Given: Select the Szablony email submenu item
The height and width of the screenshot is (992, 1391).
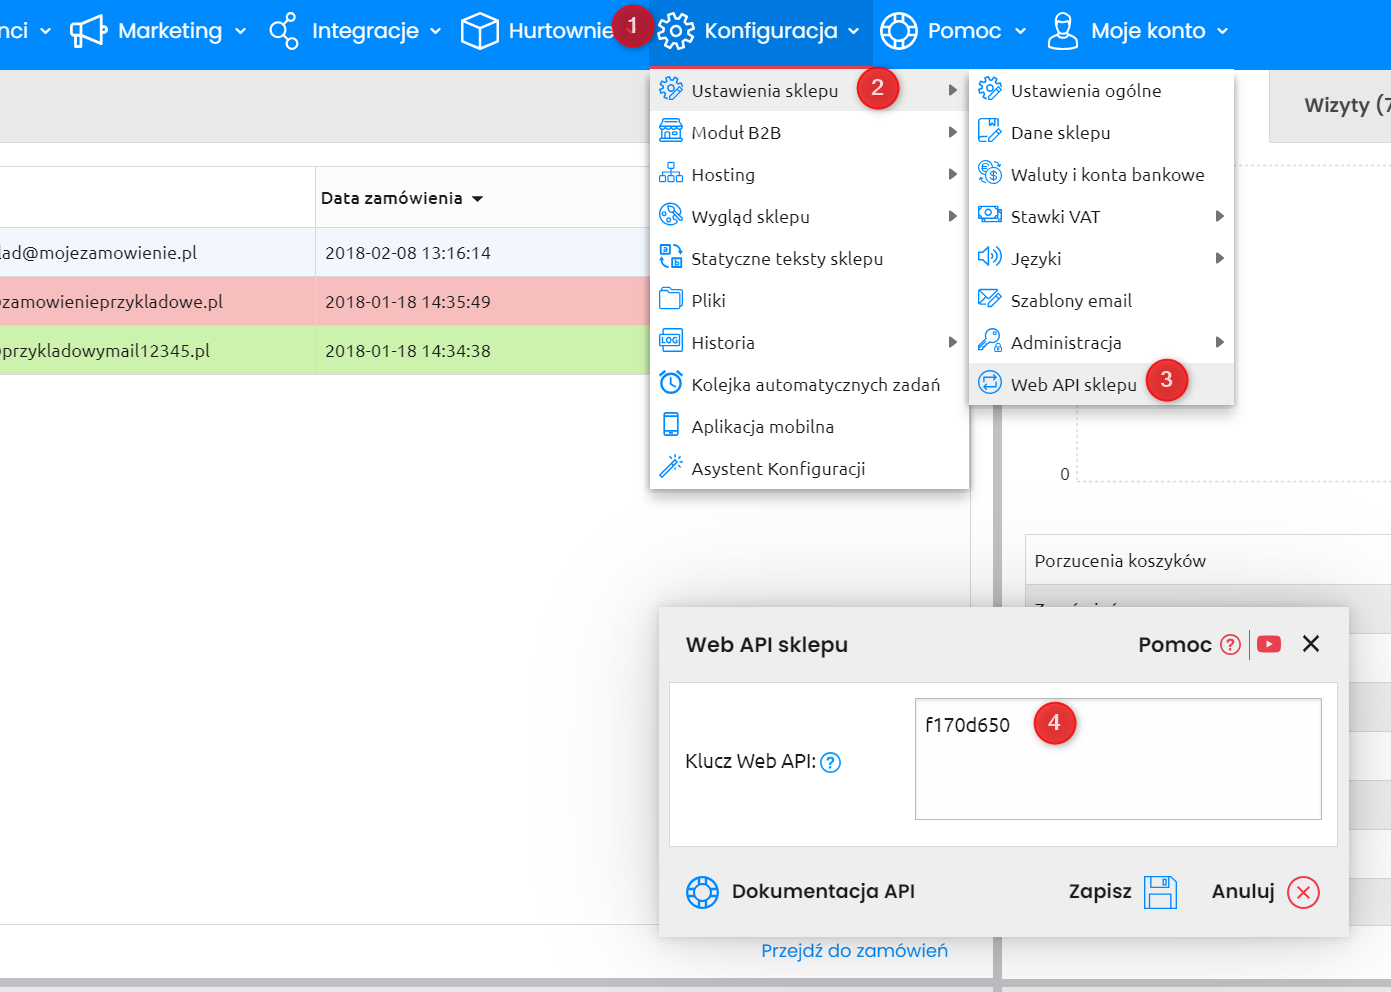Looking at the screenshot, I should tap(1101, 300).
